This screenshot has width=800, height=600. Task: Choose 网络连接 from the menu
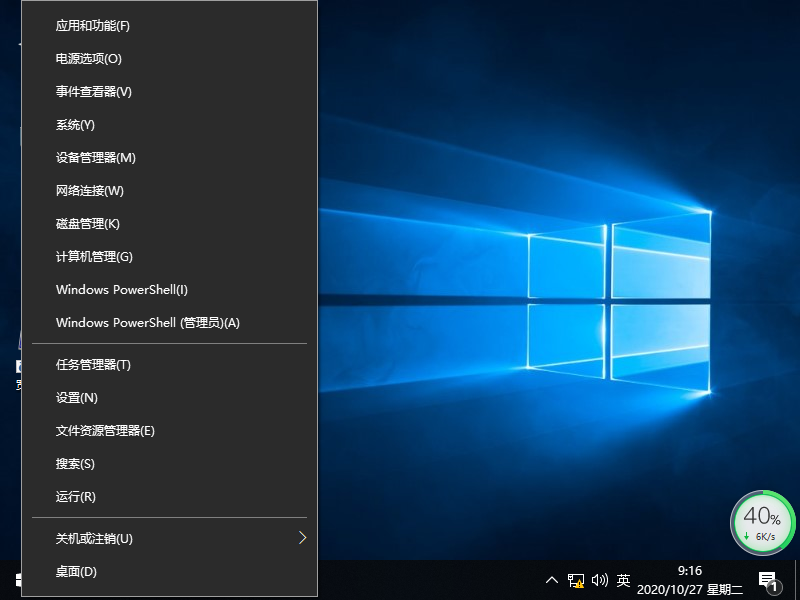click(90, 191)
